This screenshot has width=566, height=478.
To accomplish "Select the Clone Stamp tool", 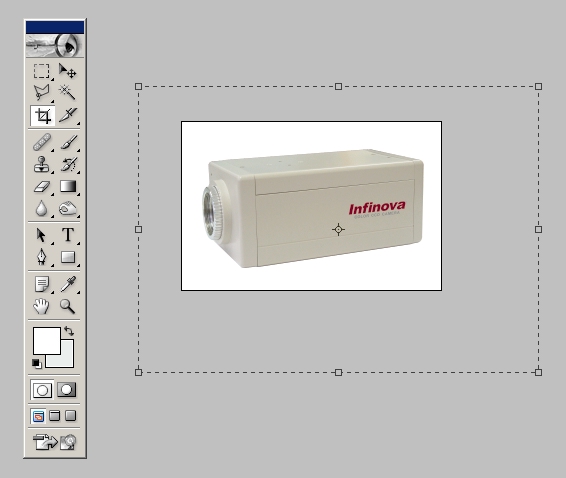I will click(x=42, y=164).
